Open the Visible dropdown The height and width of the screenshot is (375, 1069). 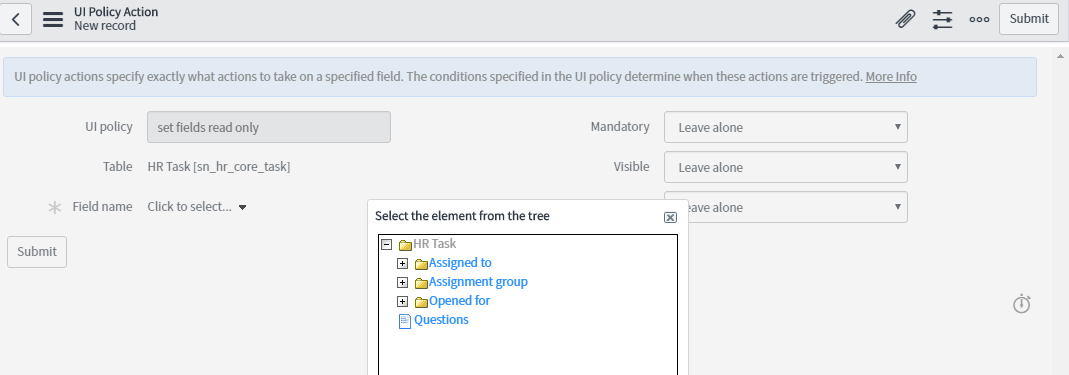785,167
